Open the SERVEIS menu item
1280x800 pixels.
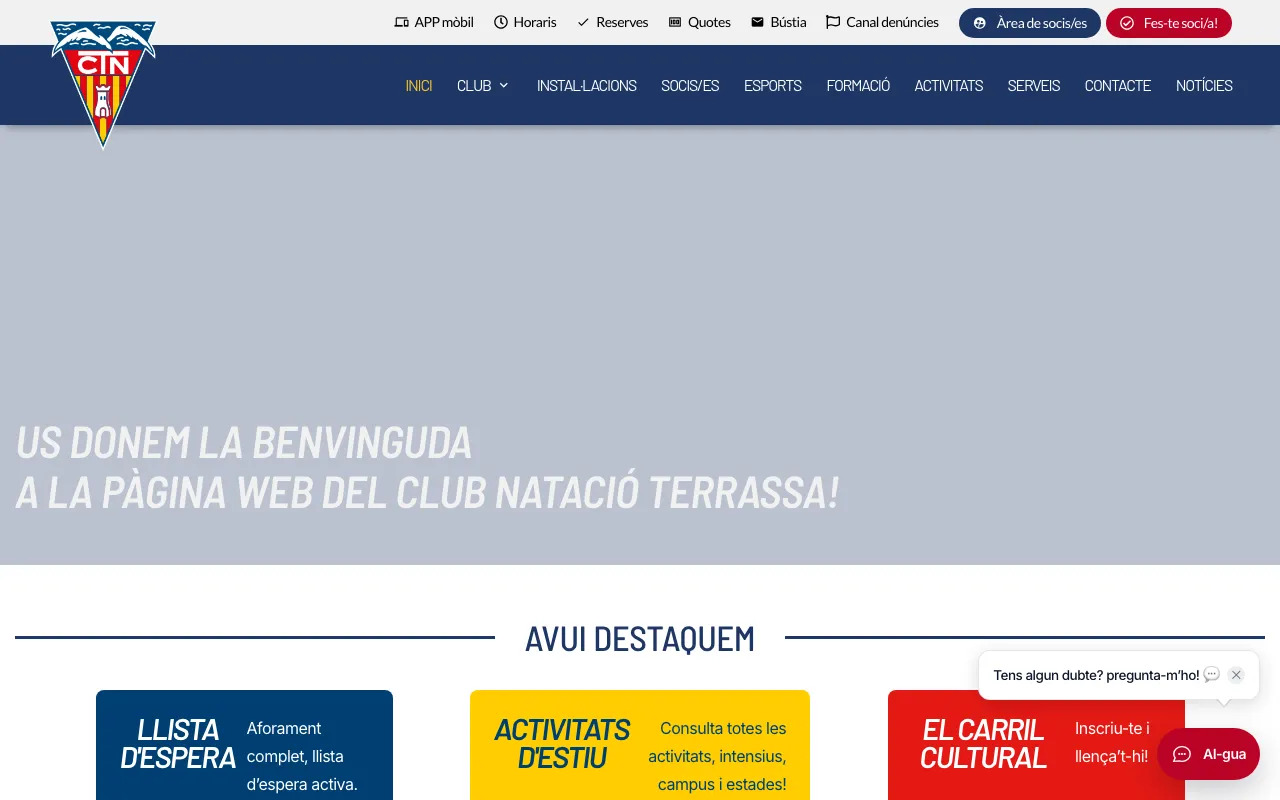pos(1034,85)
